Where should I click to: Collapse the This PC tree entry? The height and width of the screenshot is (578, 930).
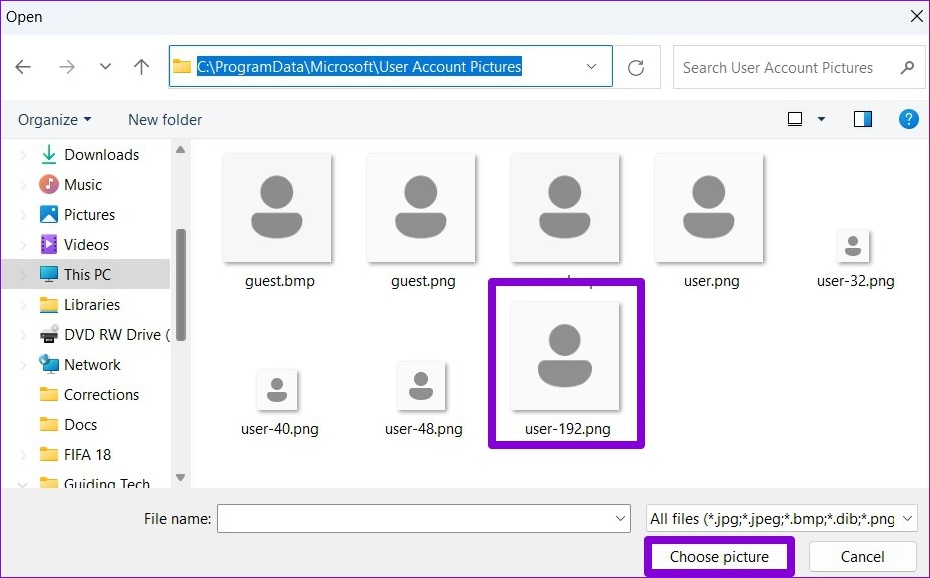coord(23,274)
